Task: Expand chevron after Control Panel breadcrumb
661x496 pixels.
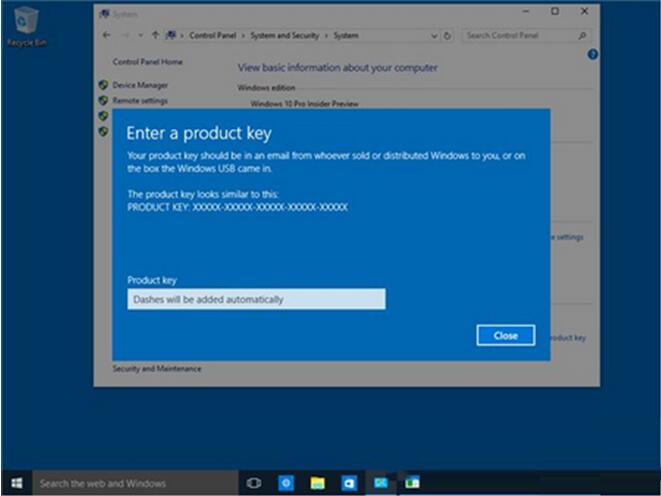Action: point(243,36)
